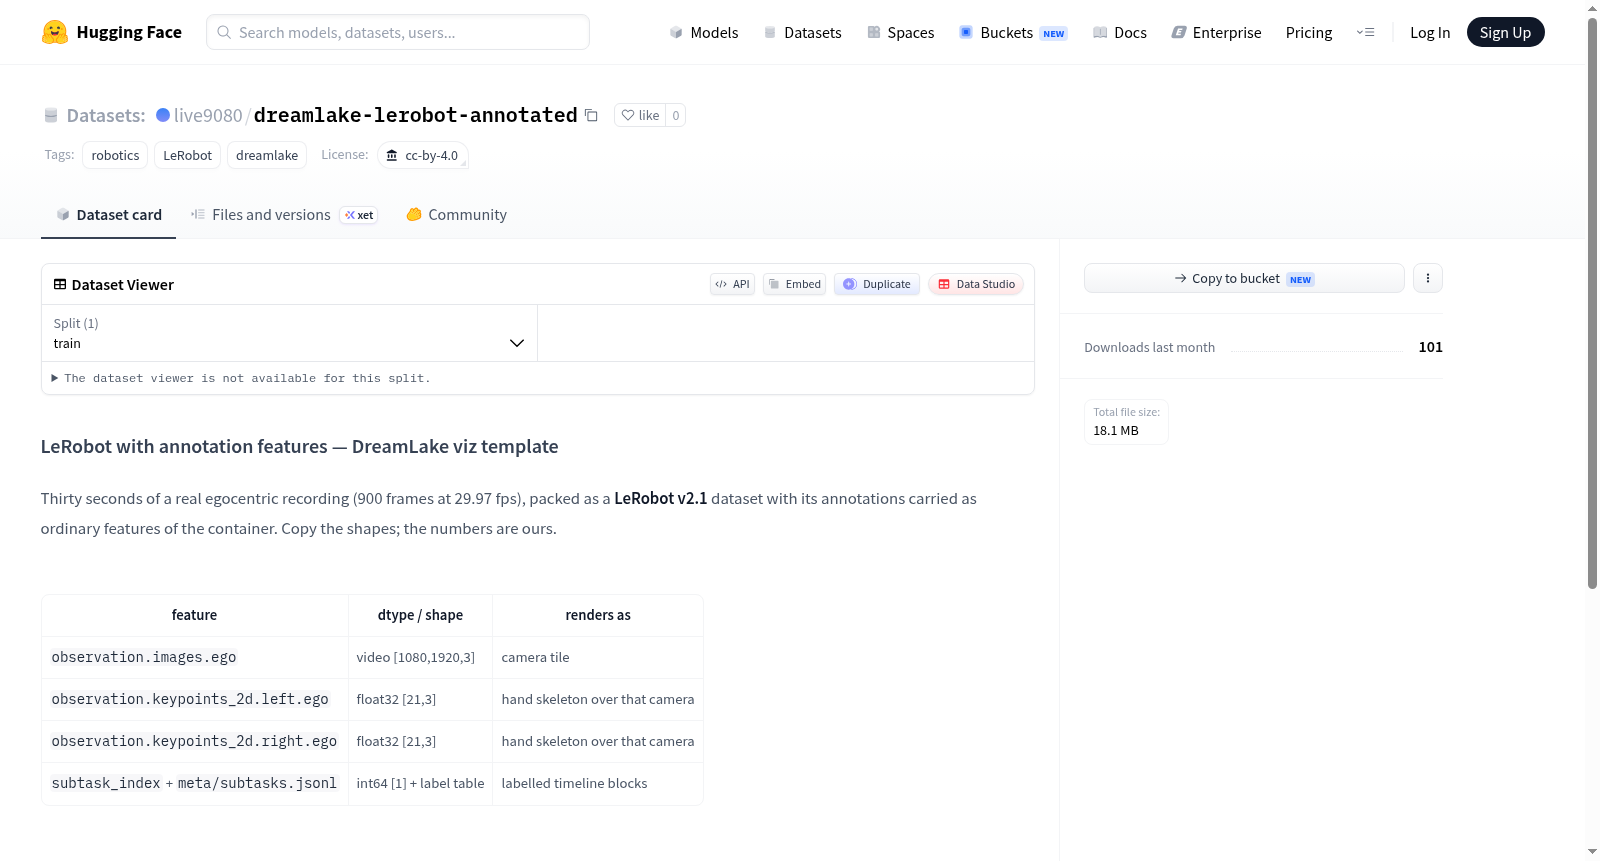1600x861 pixels.
Task: Click the license scale icon next to cc-by-4.0
Action: [x=392, y=155]
